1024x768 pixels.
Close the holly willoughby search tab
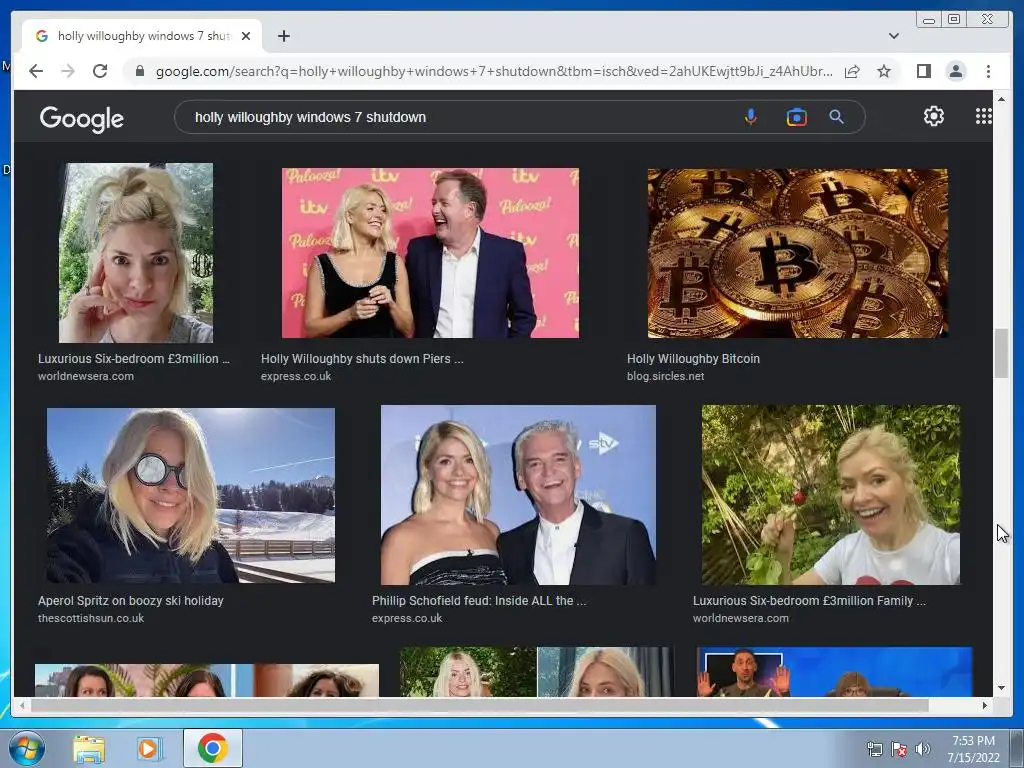(x=246, y=36)
